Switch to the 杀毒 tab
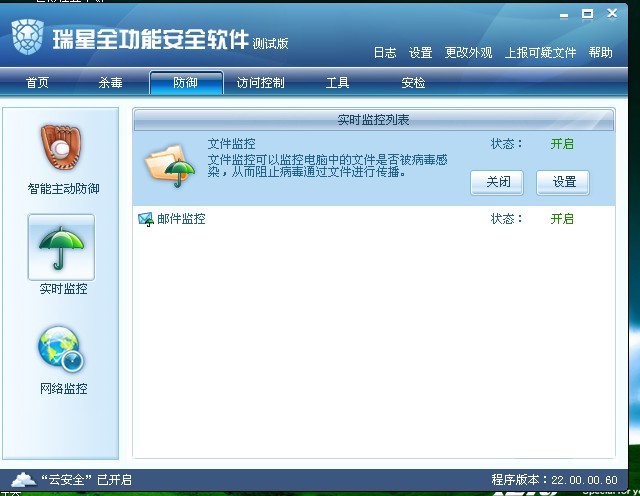The width and height of the screenshot is (640, 496). [x=110, y=83]
